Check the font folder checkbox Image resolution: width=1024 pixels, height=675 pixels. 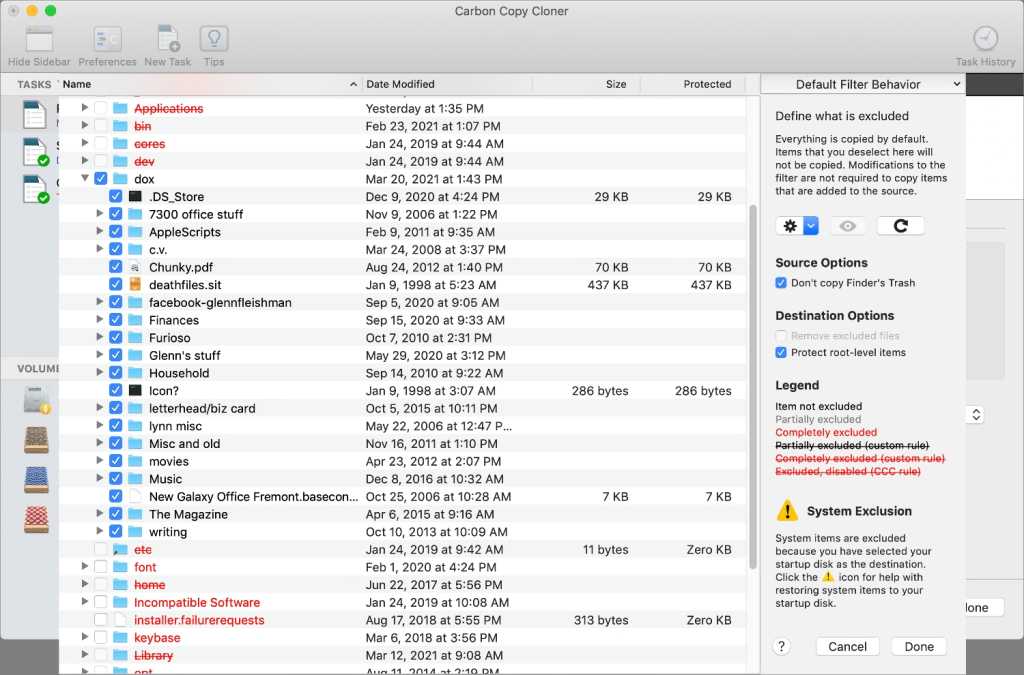101,567
